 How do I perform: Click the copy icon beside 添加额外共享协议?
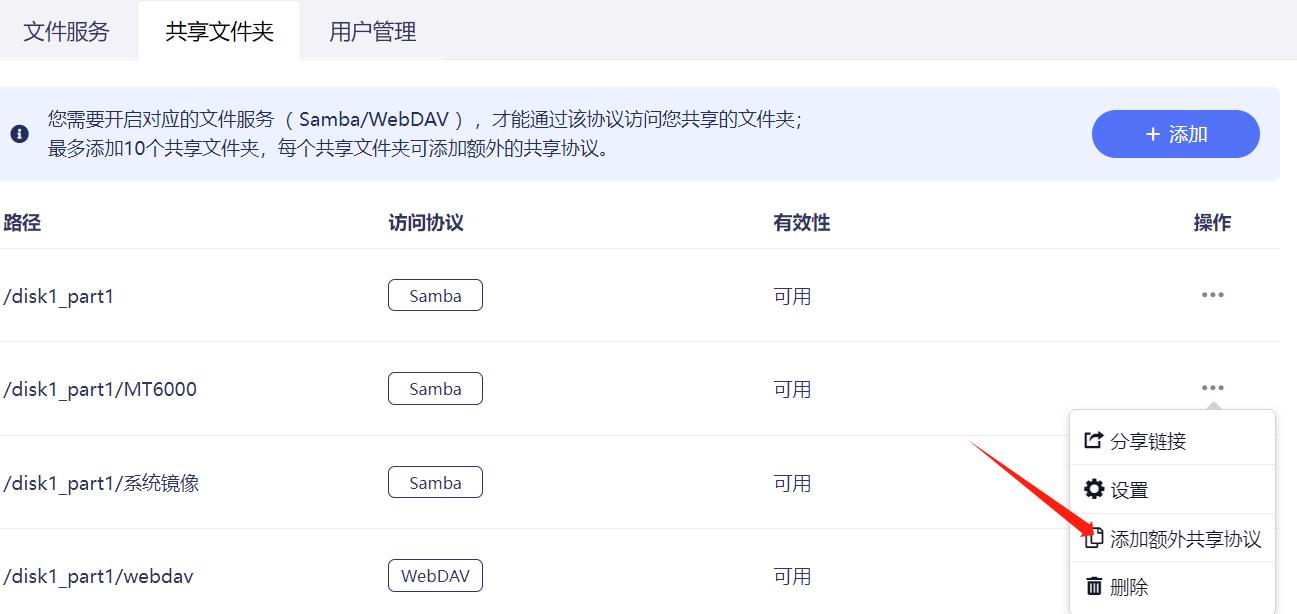[1093, 537]
